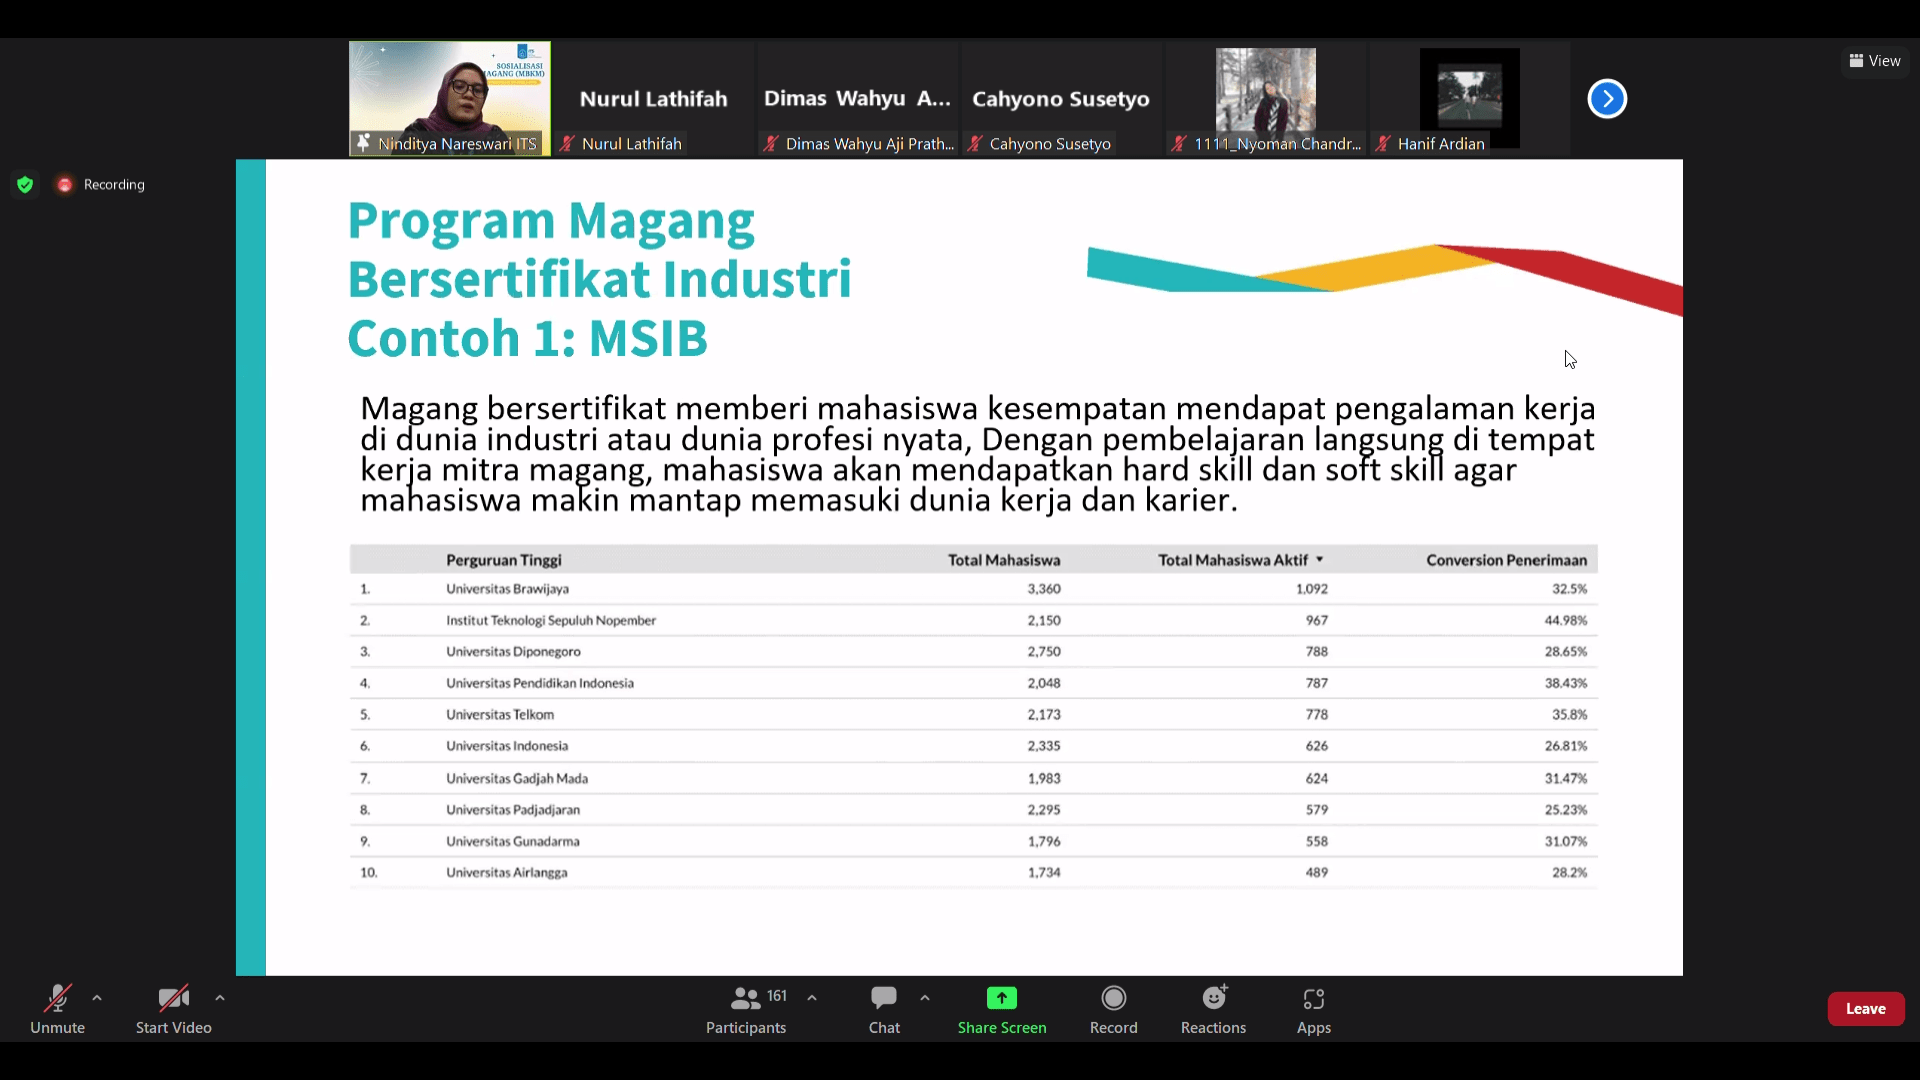Expand the caret next to Participants
Screen dimensions: 1920x1080
pos(812,998)
